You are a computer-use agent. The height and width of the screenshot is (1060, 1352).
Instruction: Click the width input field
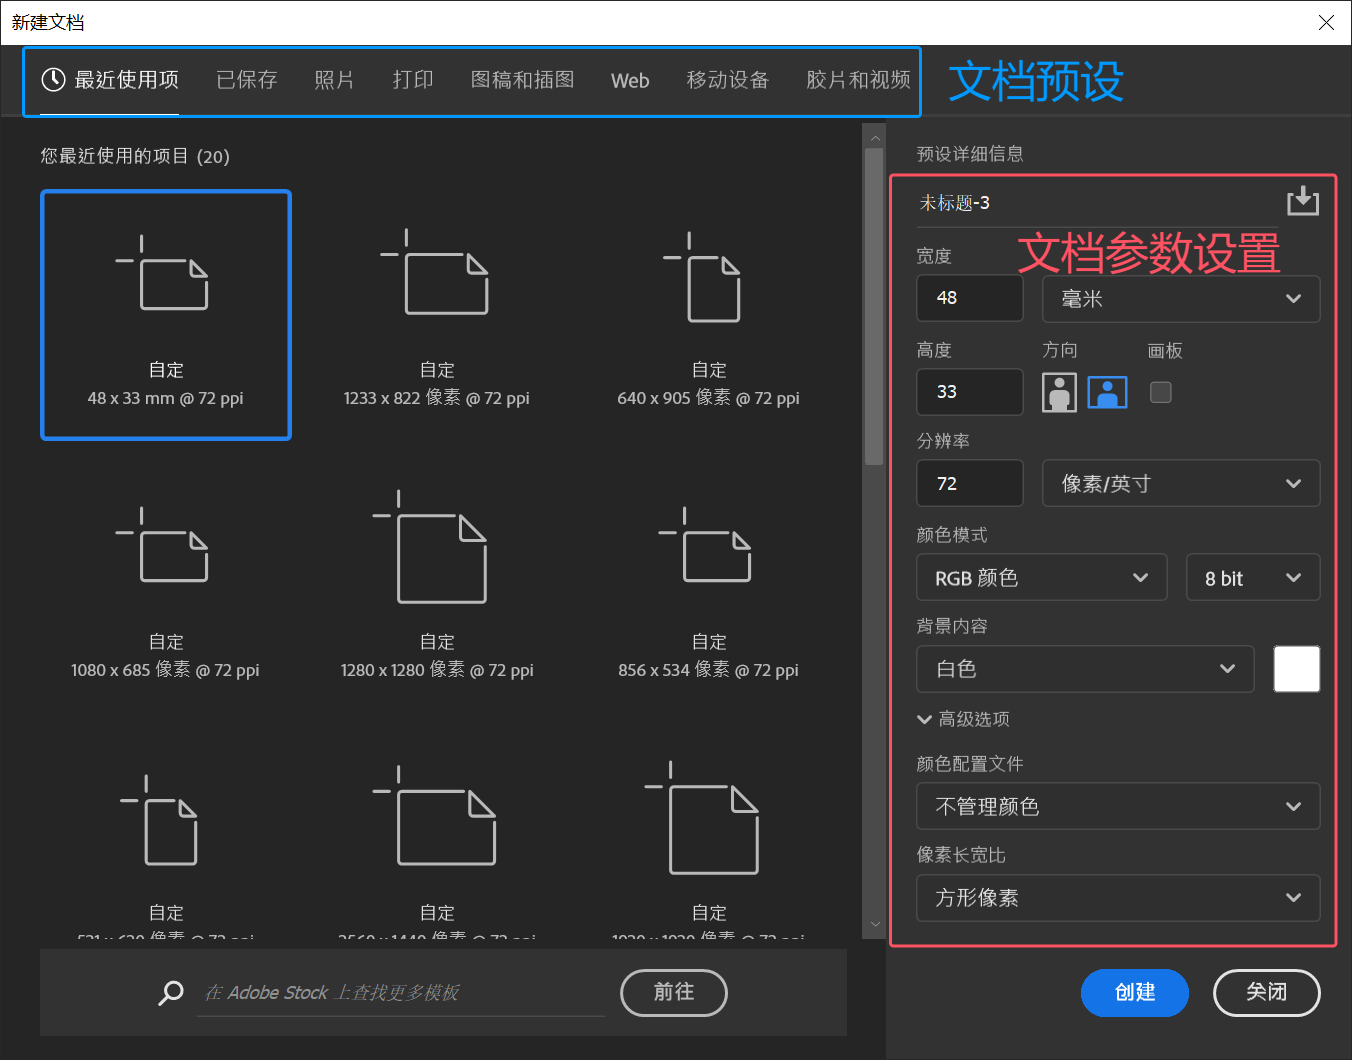[x=970, y=299]
